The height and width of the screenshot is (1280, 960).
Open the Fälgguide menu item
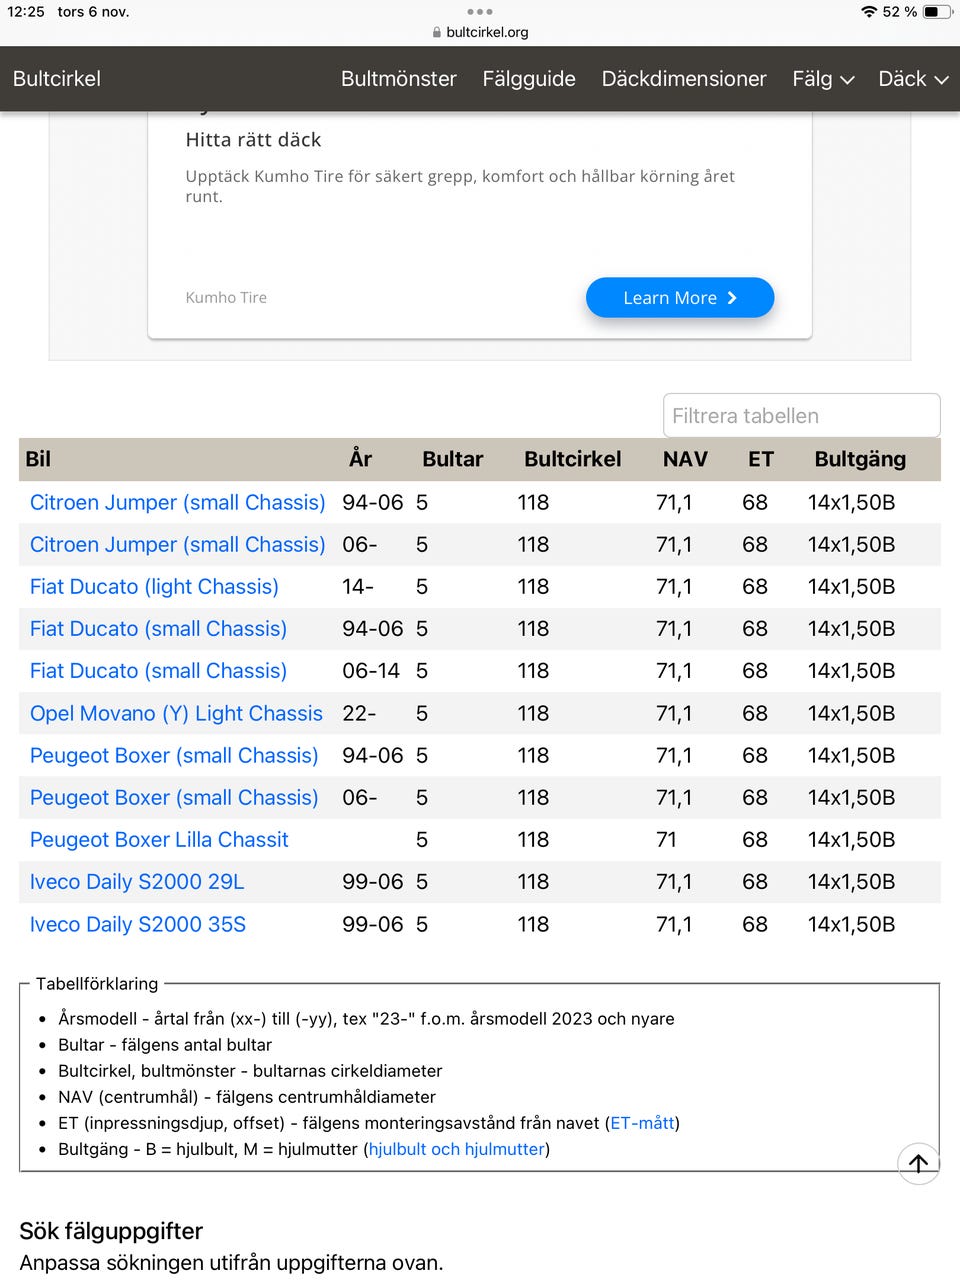529,79
